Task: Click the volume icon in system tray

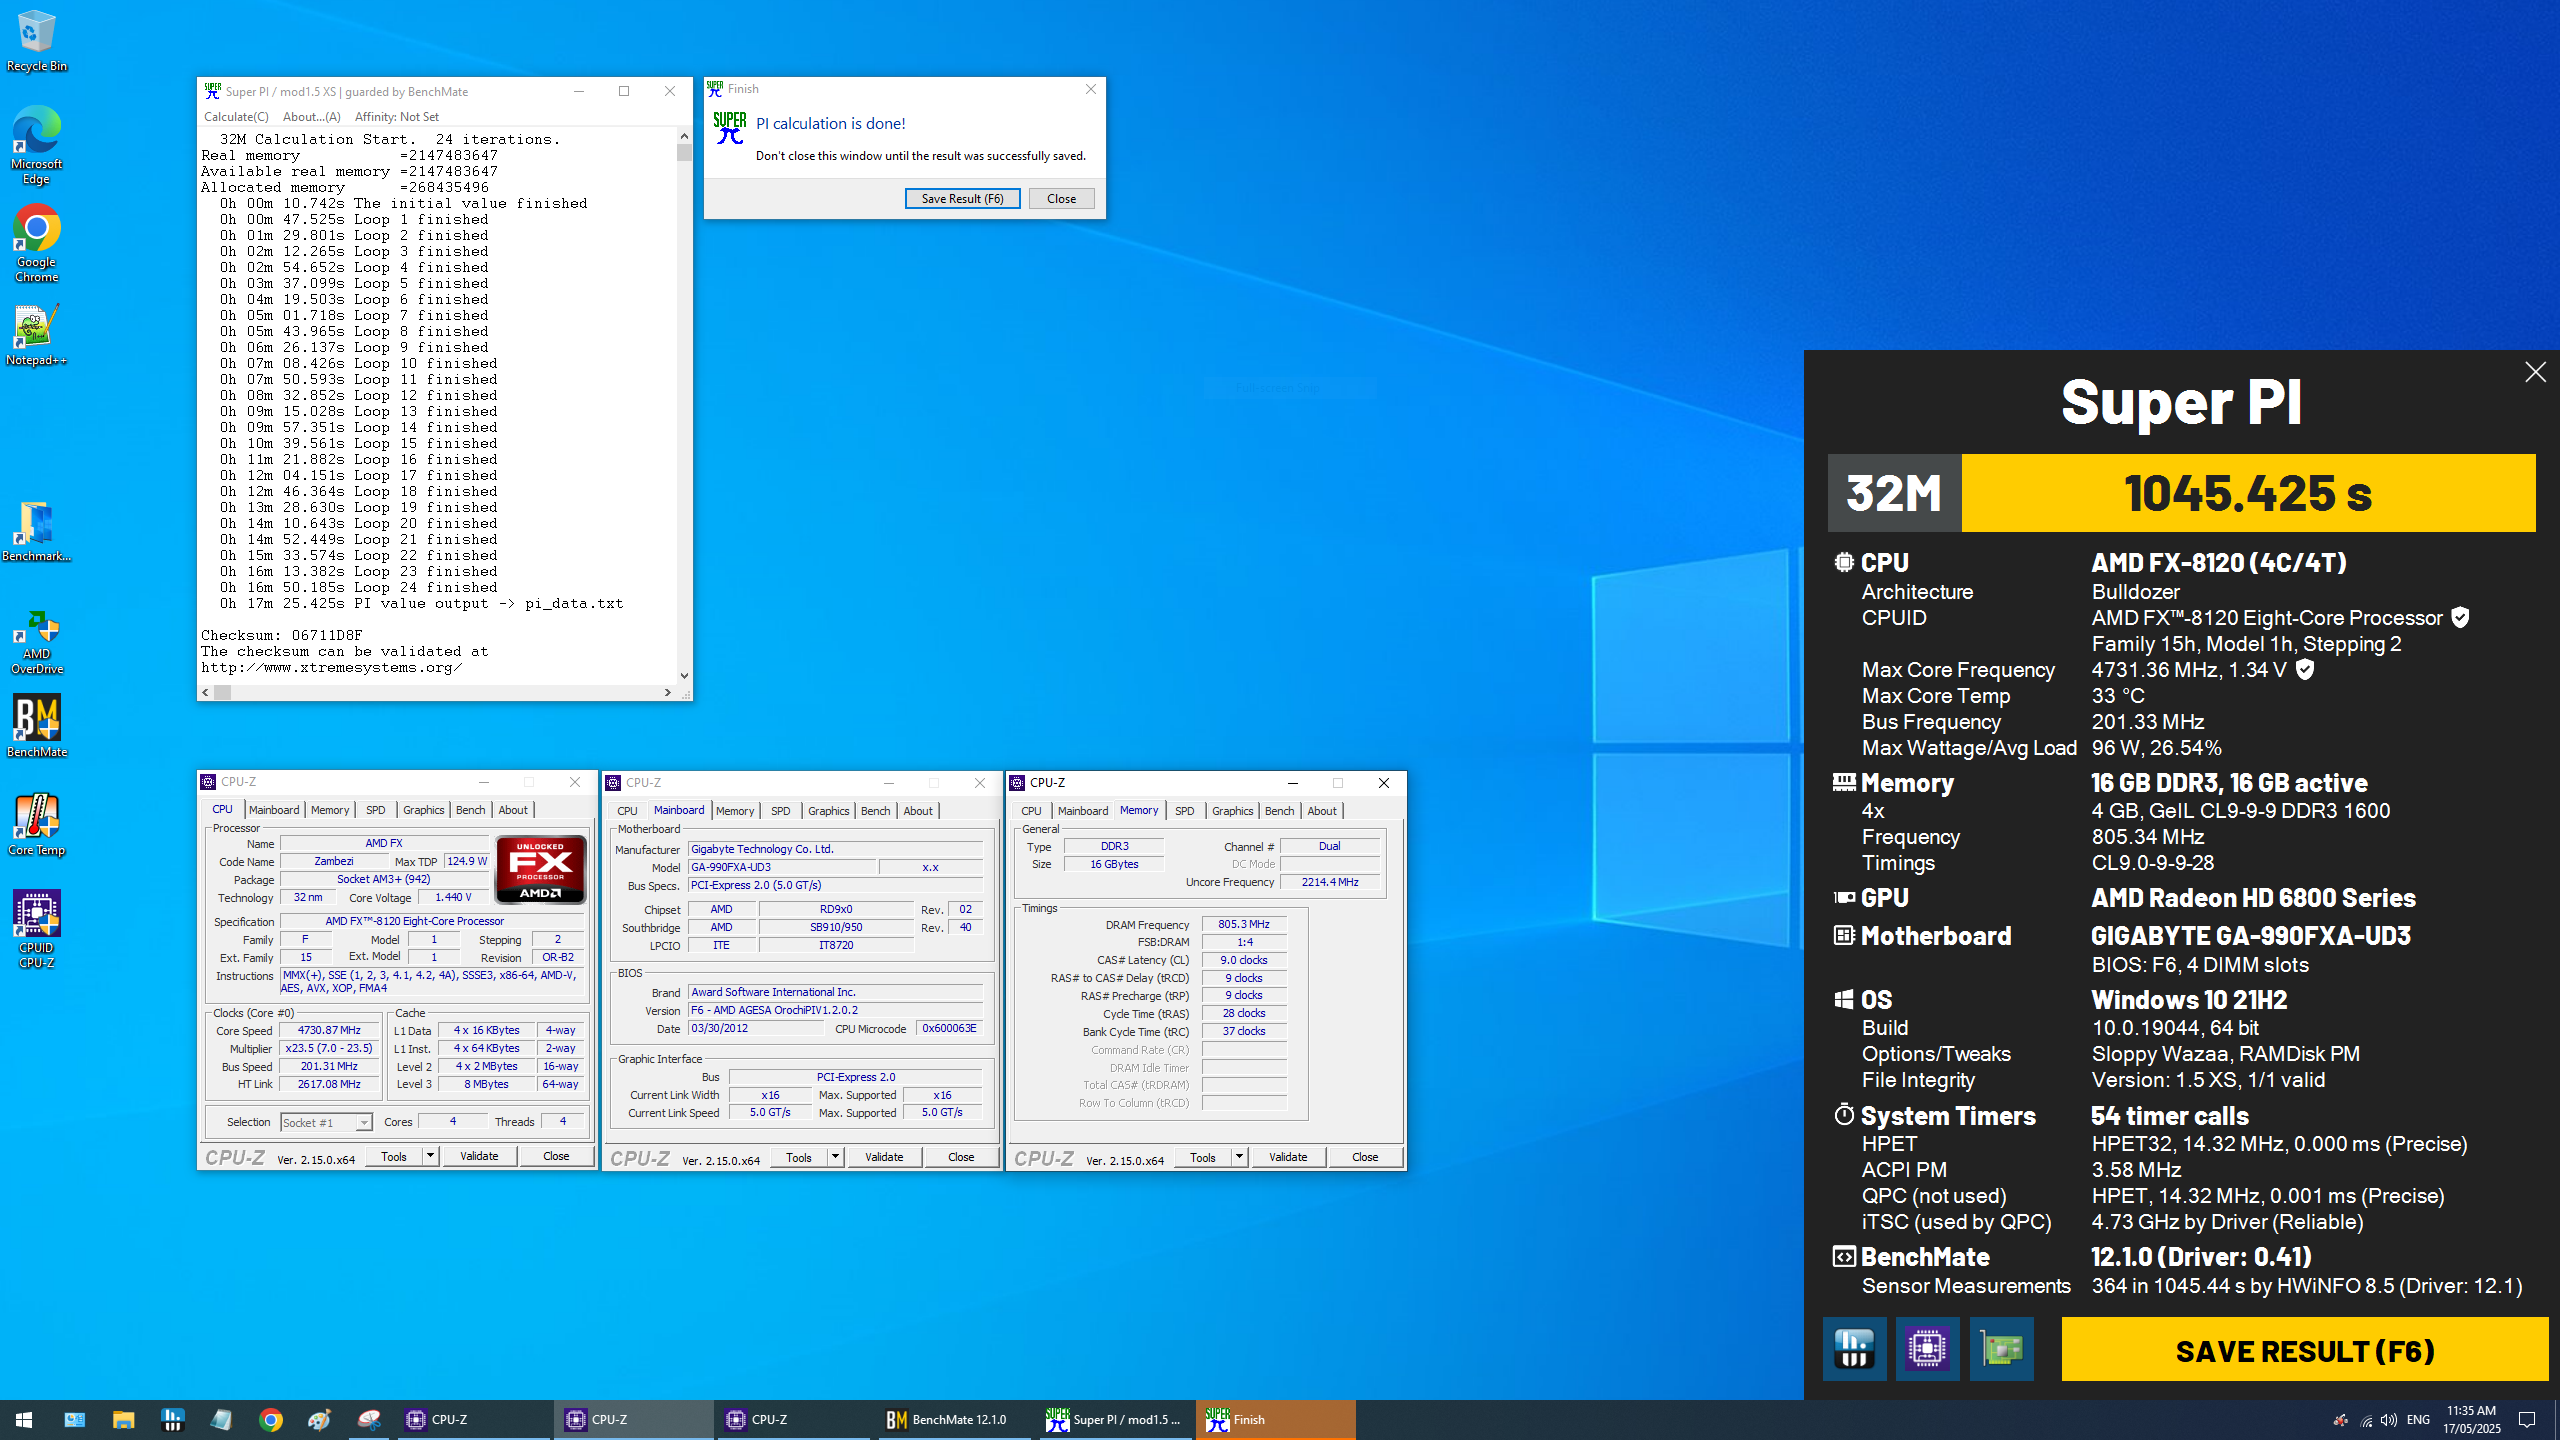Action: 2389,1420
